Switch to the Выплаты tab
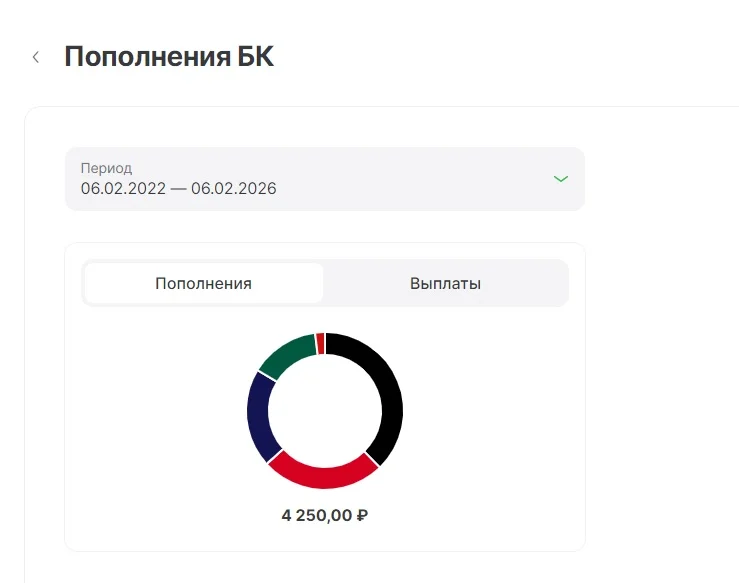The height and width of the screenshot is (583, 739). pyautogui.click(x=445, y=283)
